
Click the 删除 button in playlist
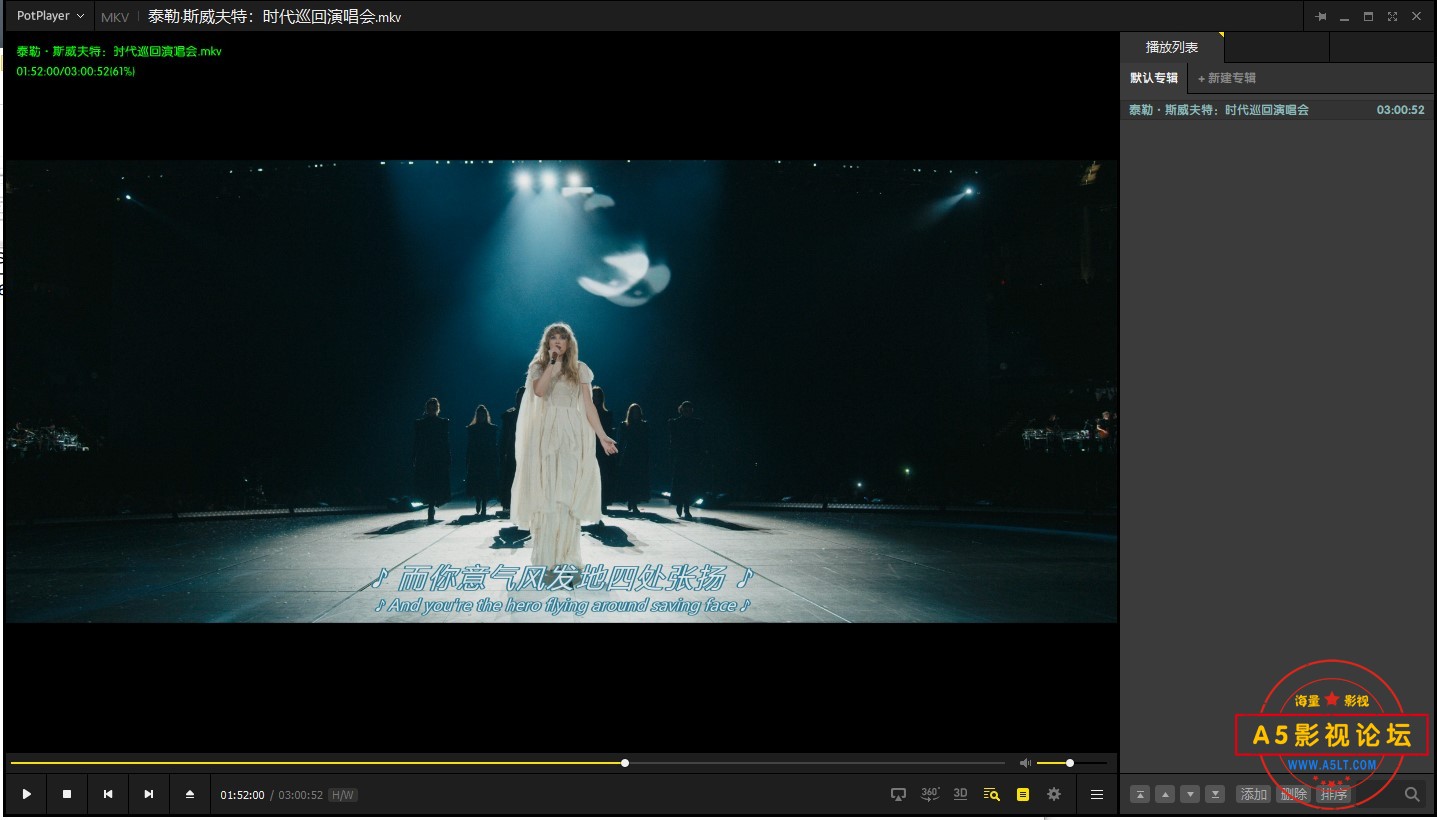click(1293, 794)
